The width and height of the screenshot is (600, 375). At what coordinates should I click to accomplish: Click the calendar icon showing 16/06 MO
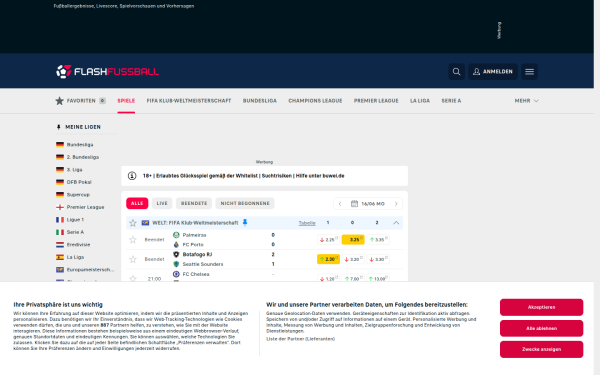point(354,204)
